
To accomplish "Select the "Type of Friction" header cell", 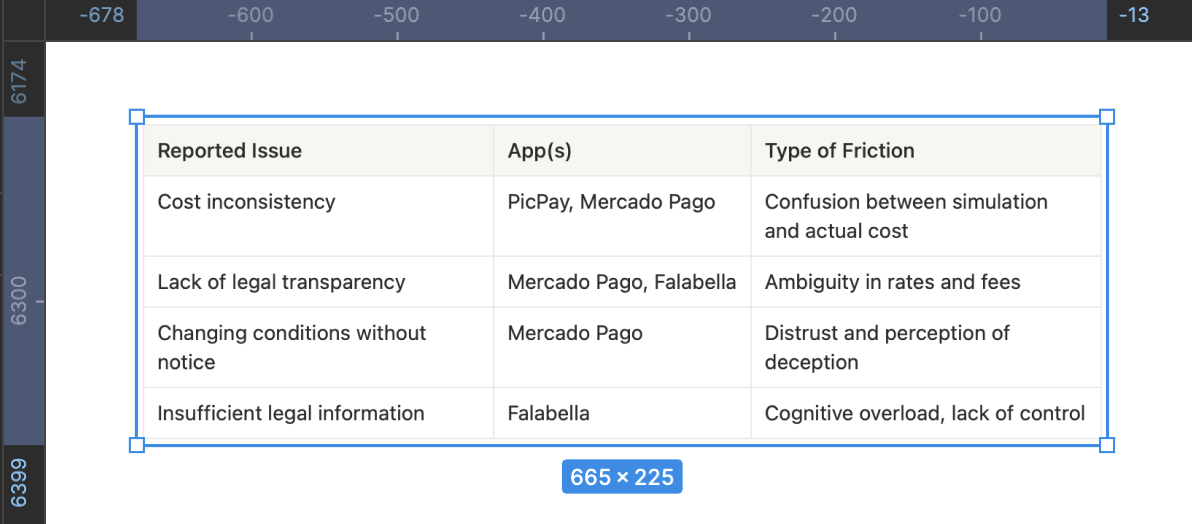I will click(839, 151).
